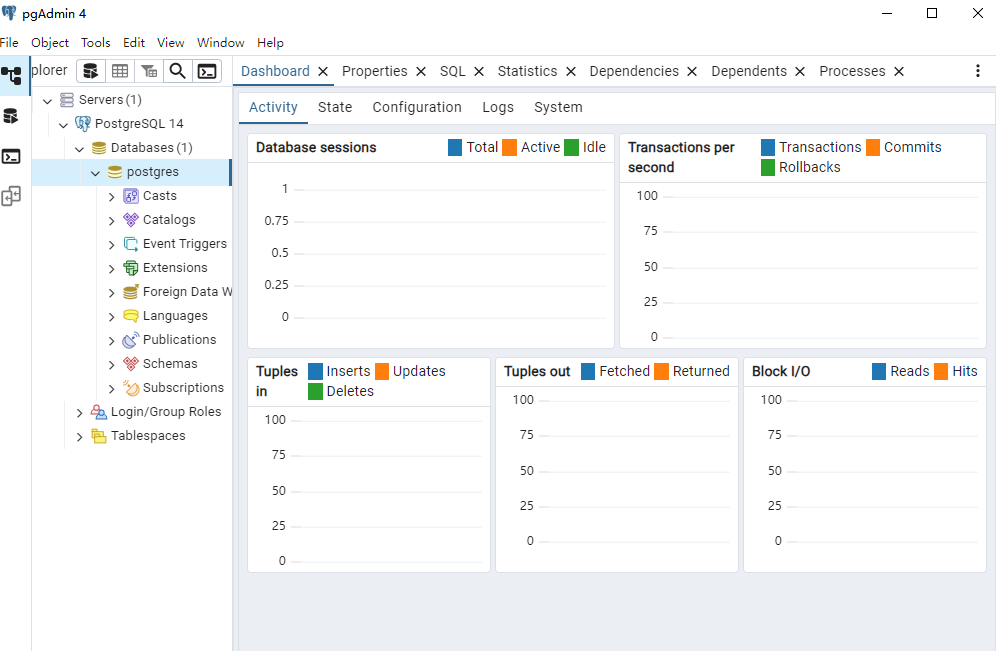Open the three-dot panel options menu

(x=978, y=71)
